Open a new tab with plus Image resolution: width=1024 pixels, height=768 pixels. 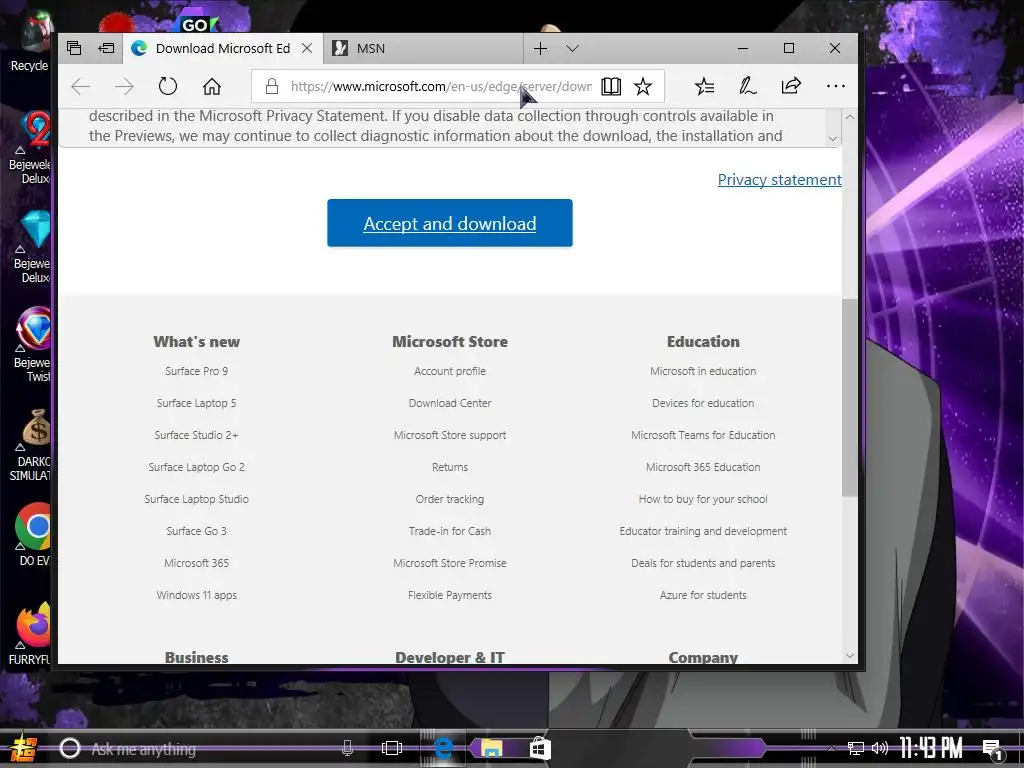pyautogui.click(x=540, y=48)
